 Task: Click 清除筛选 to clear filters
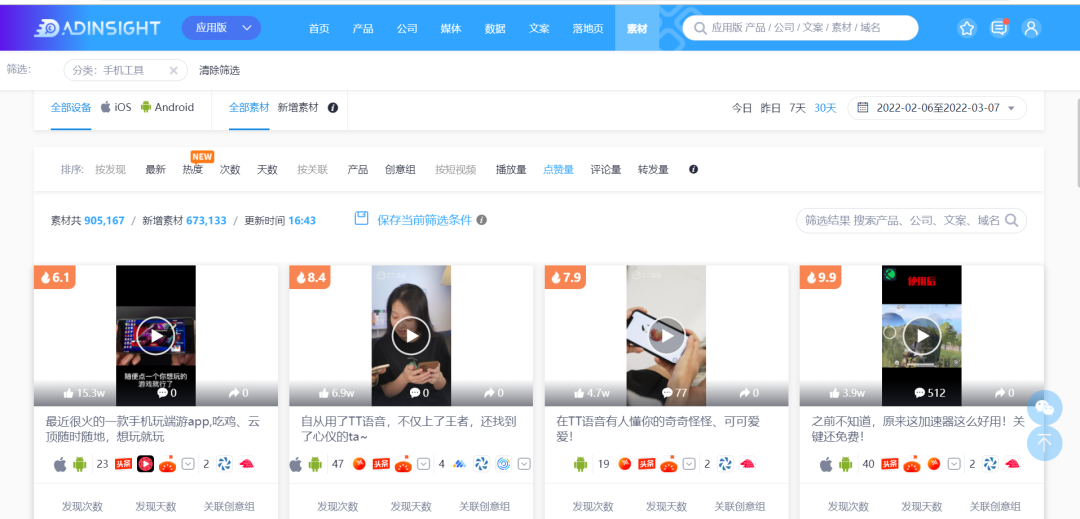(219, 70)
